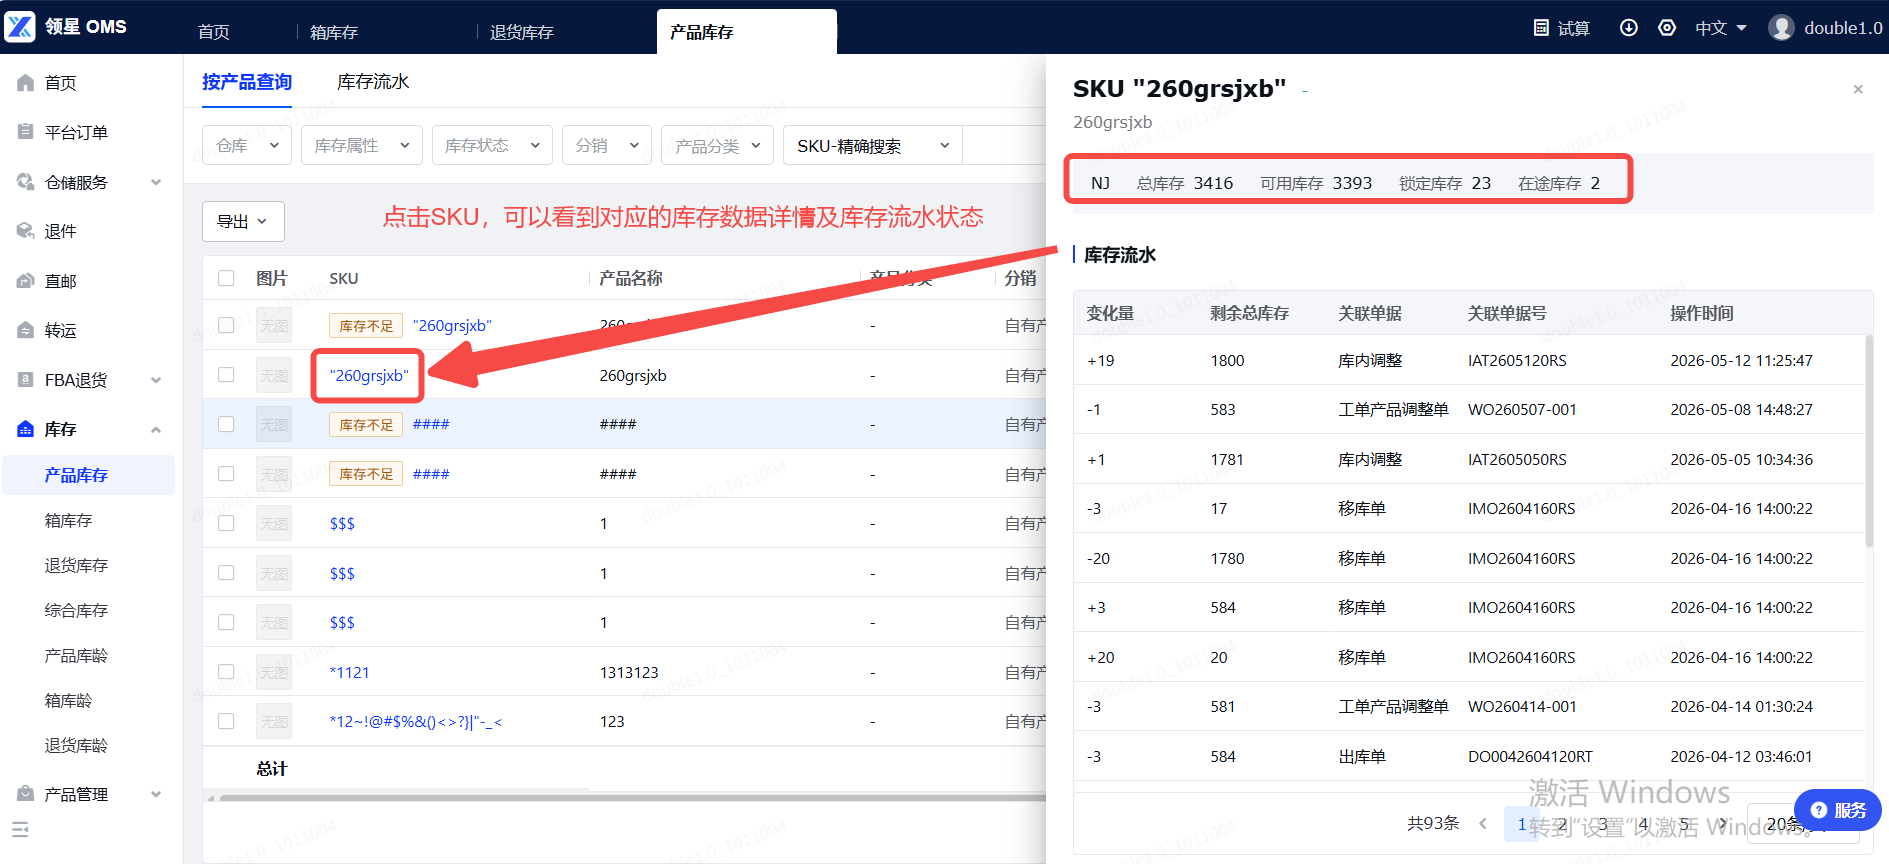
Task: Click the 领星 OMS logo icon
Action: (20, 27)
